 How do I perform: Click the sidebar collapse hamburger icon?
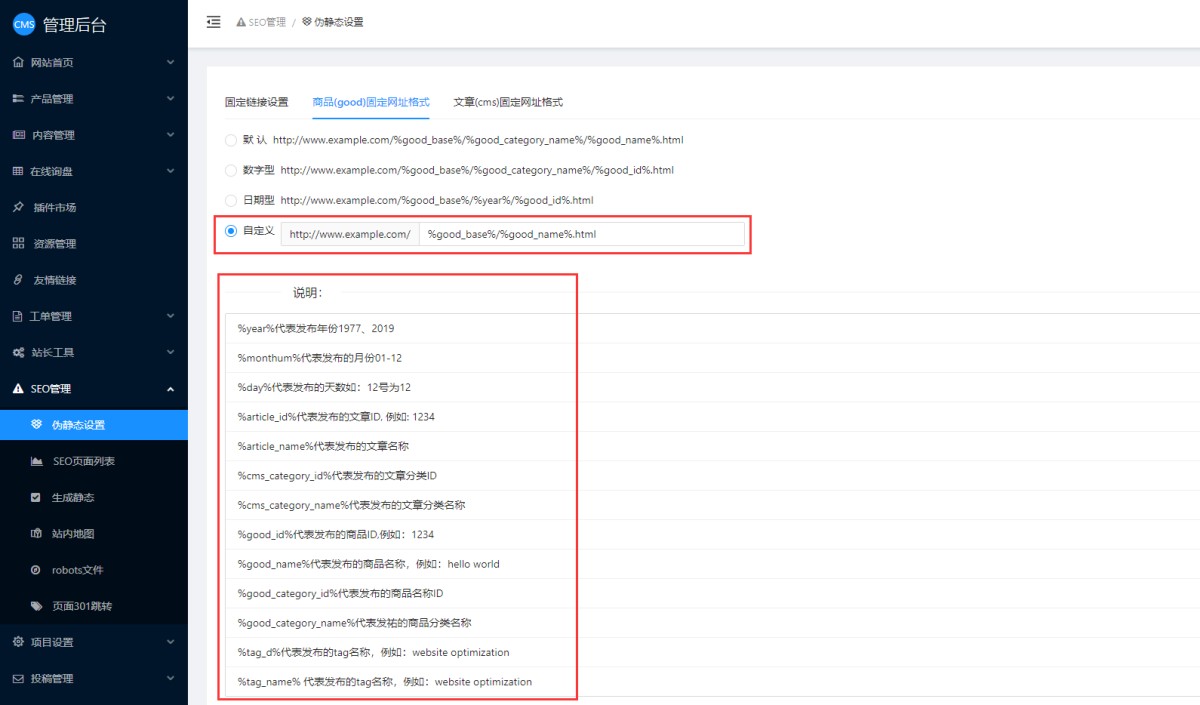[213, 22]
